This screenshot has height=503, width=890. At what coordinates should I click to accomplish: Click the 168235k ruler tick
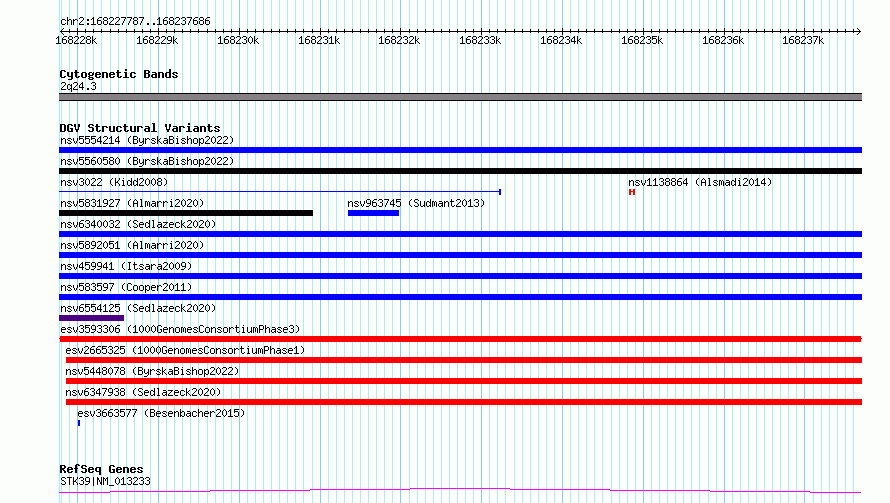642,40
